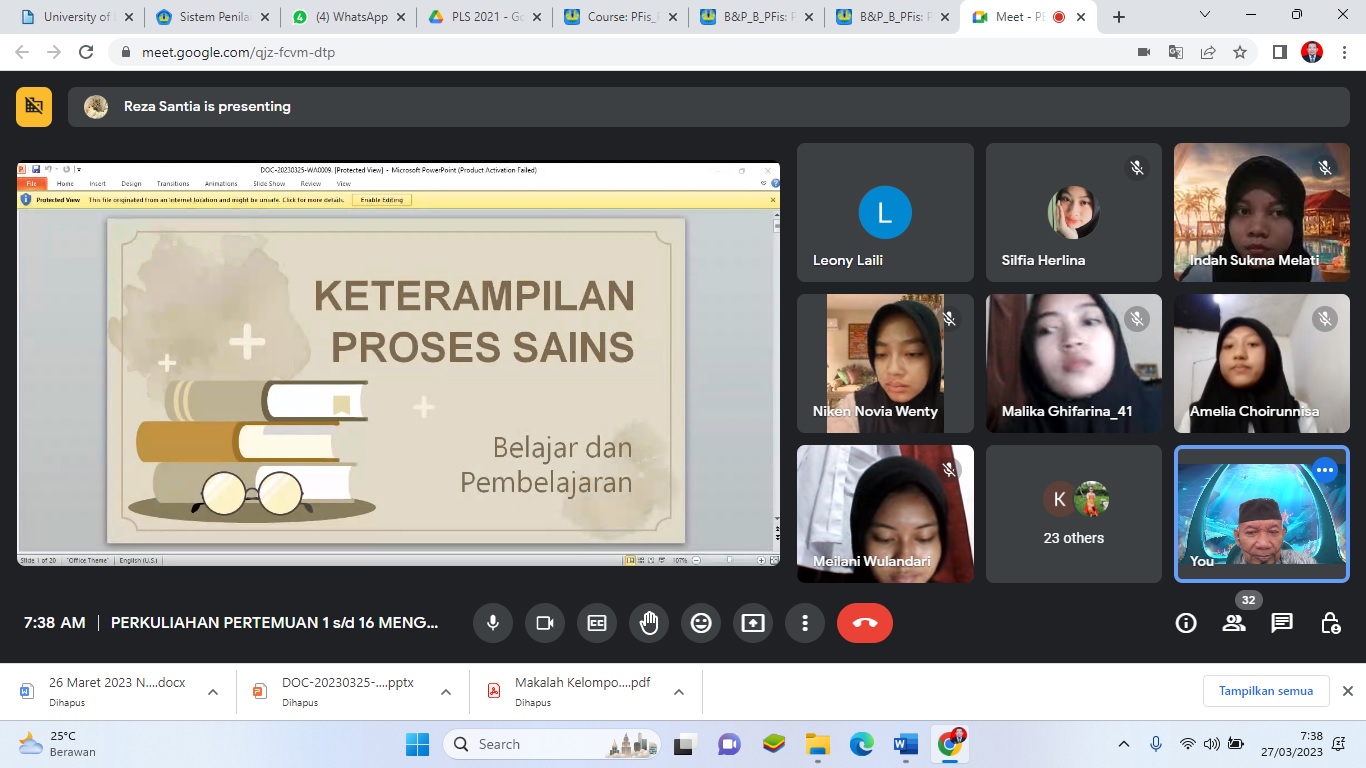Open host controls lock icon
Image resolution: width=1366 pixels, height=768 pixels.
click(x=1330, y=623)
